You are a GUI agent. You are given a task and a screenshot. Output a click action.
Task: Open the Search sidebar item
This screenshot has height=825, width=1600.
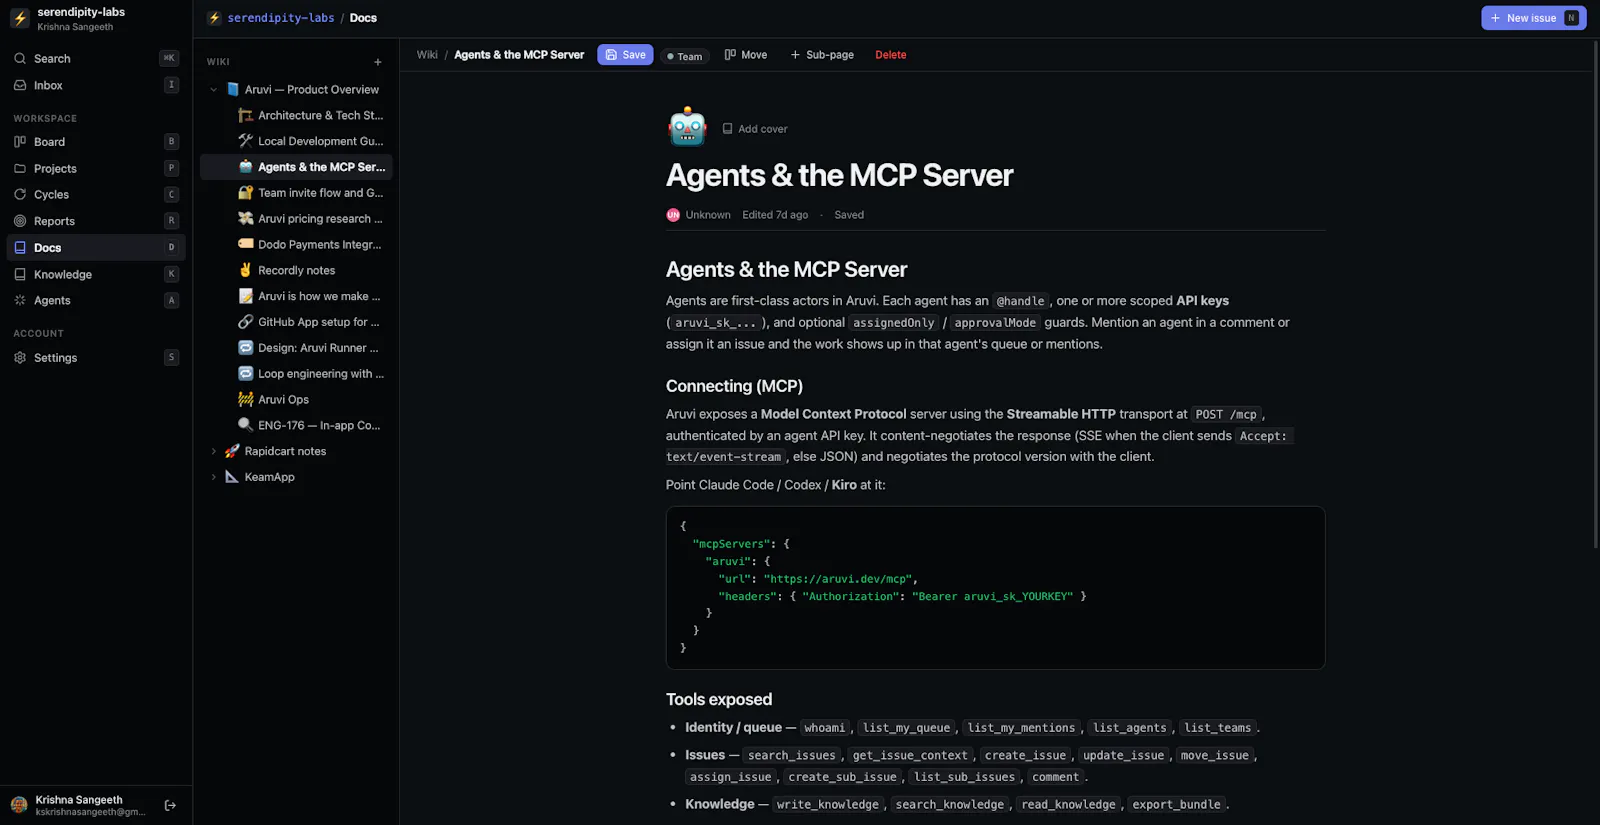tap(96, 58)
